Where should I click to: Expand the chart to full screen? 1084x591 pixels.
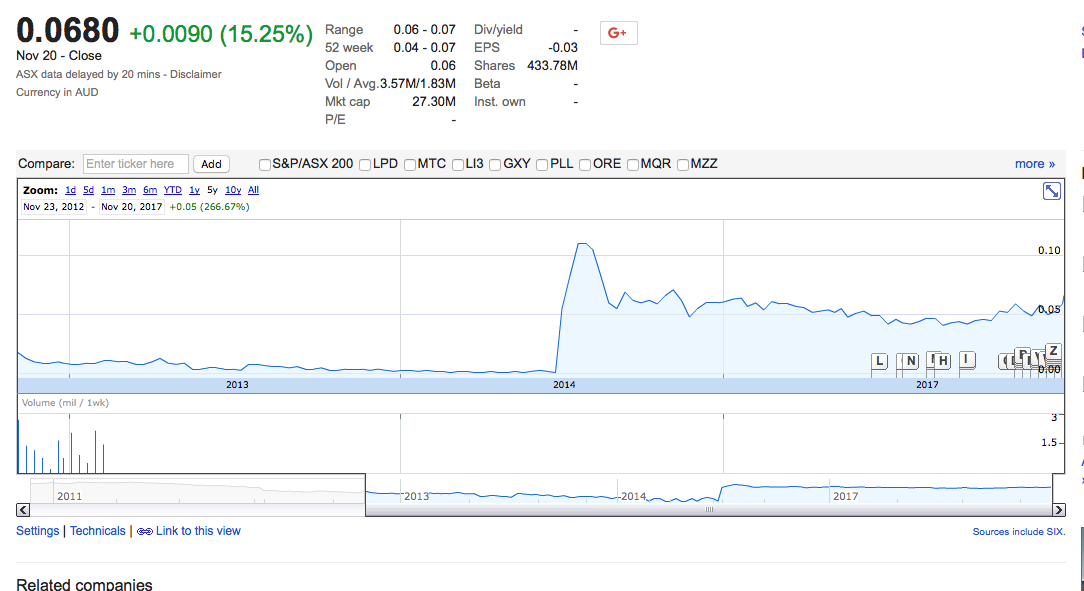pyautogui.click(x=1051, y=191)
